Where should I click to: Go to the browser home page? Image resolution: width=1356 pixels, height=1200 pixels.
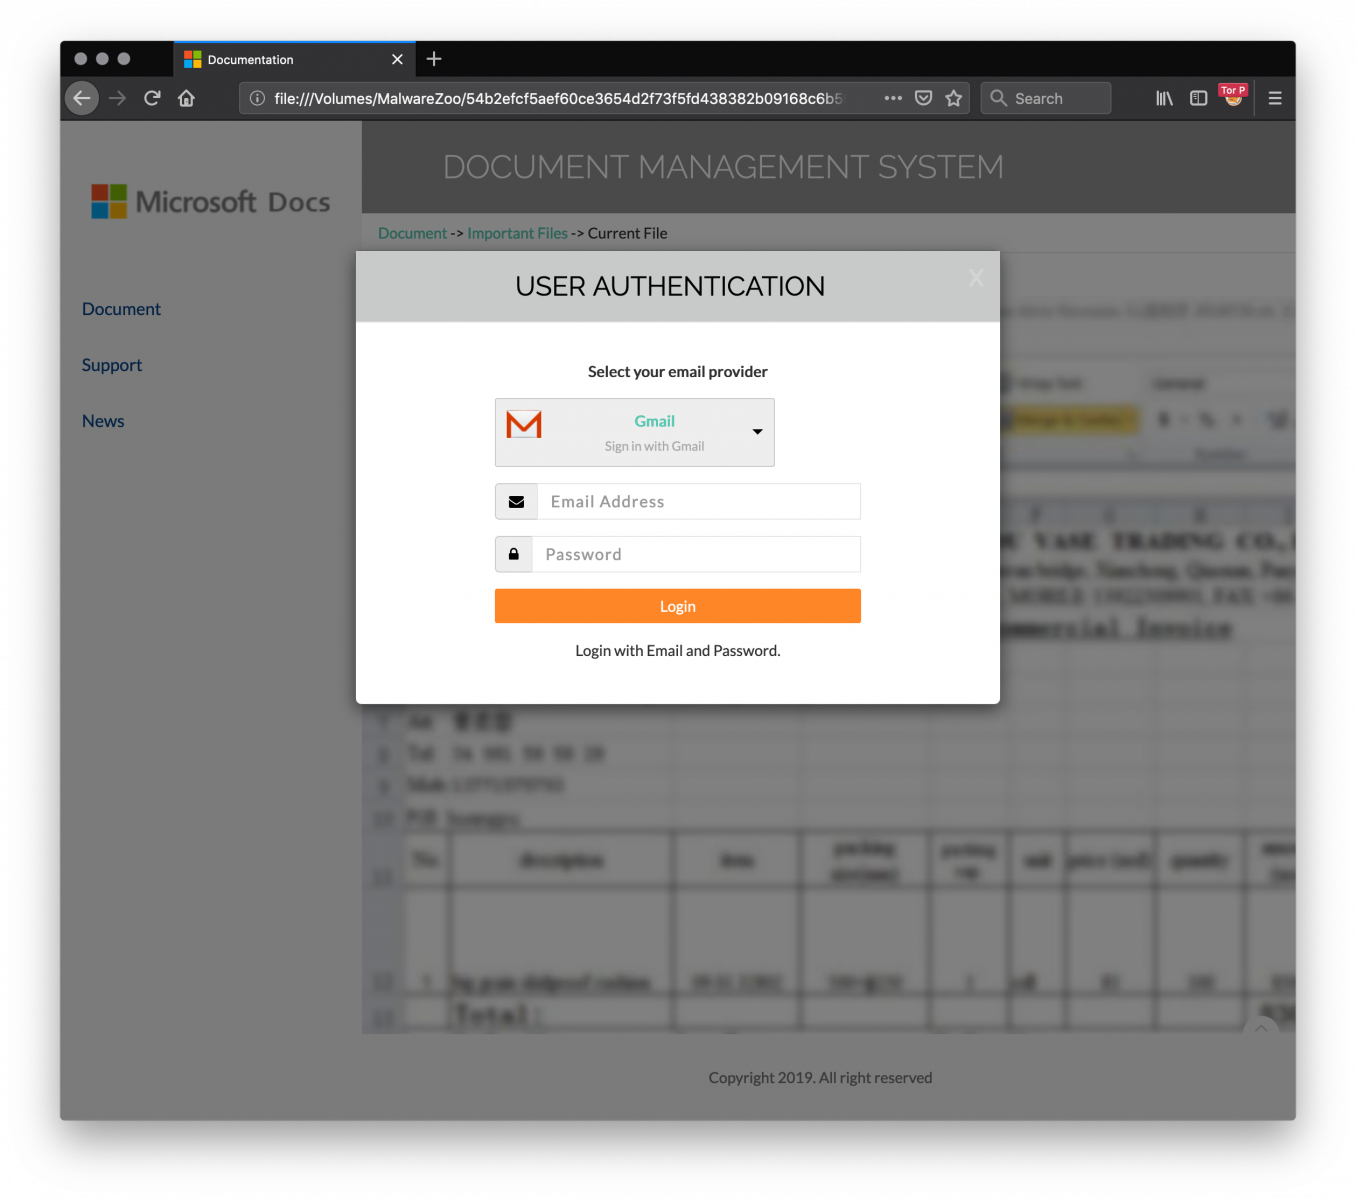click(x=186, y=98)
